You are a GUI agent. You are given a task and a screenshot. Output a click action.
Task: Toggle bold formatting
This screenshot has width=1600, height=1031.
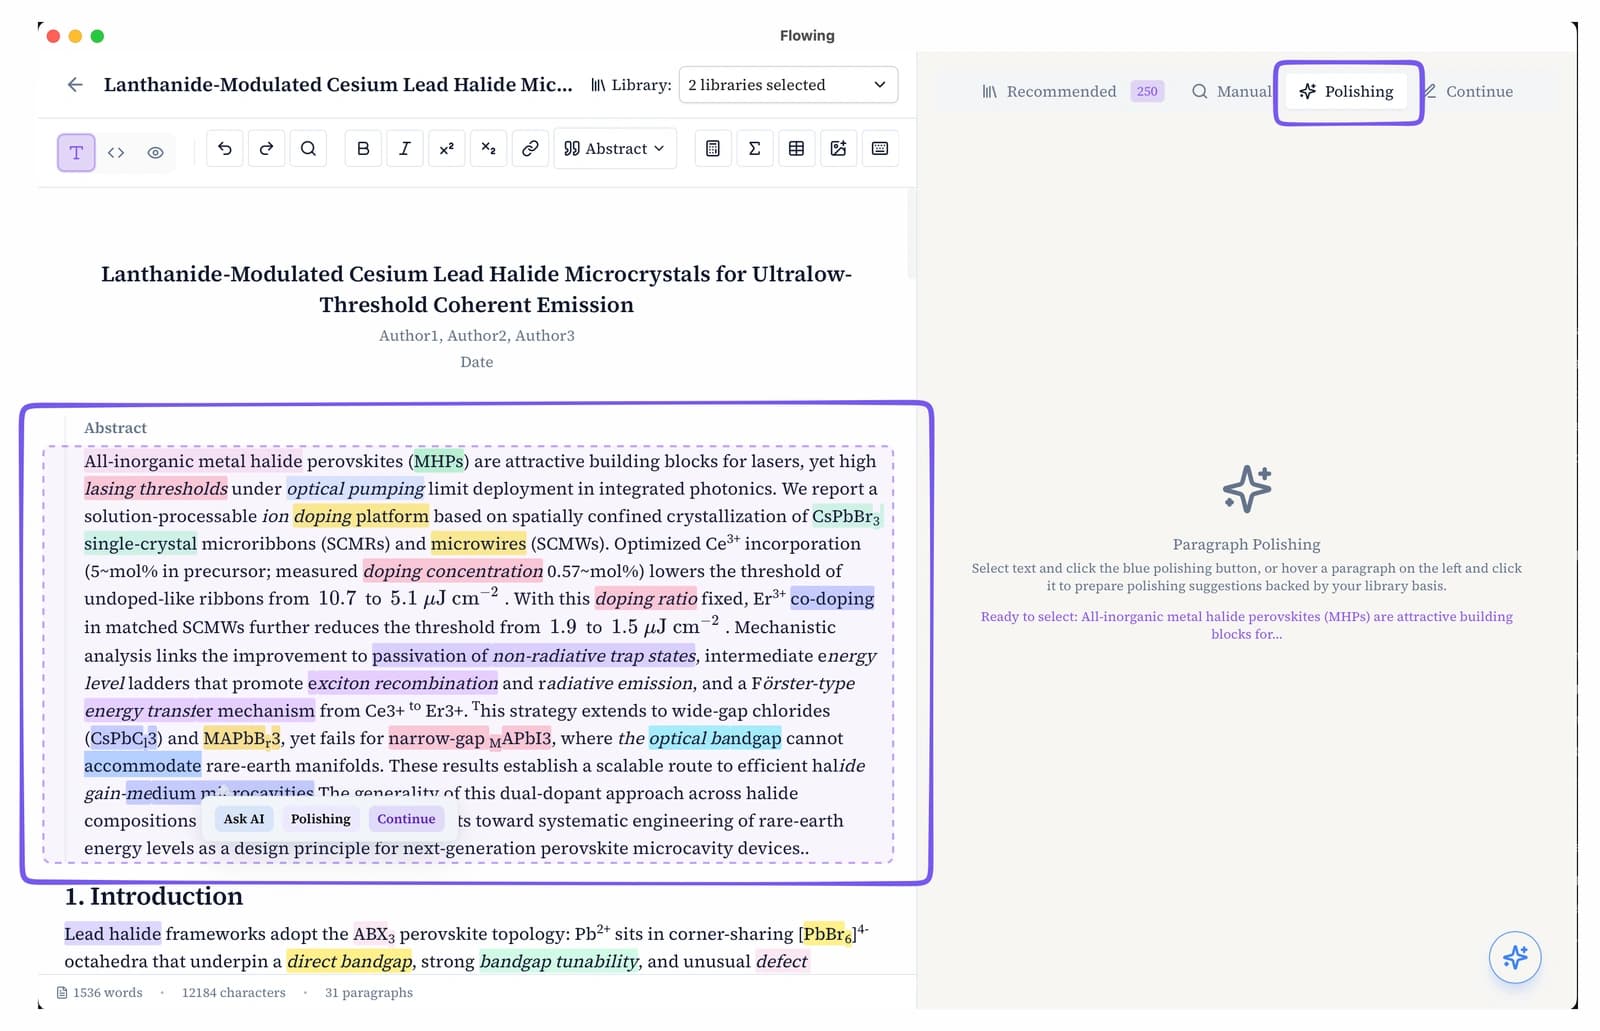(x=363, y=149)
